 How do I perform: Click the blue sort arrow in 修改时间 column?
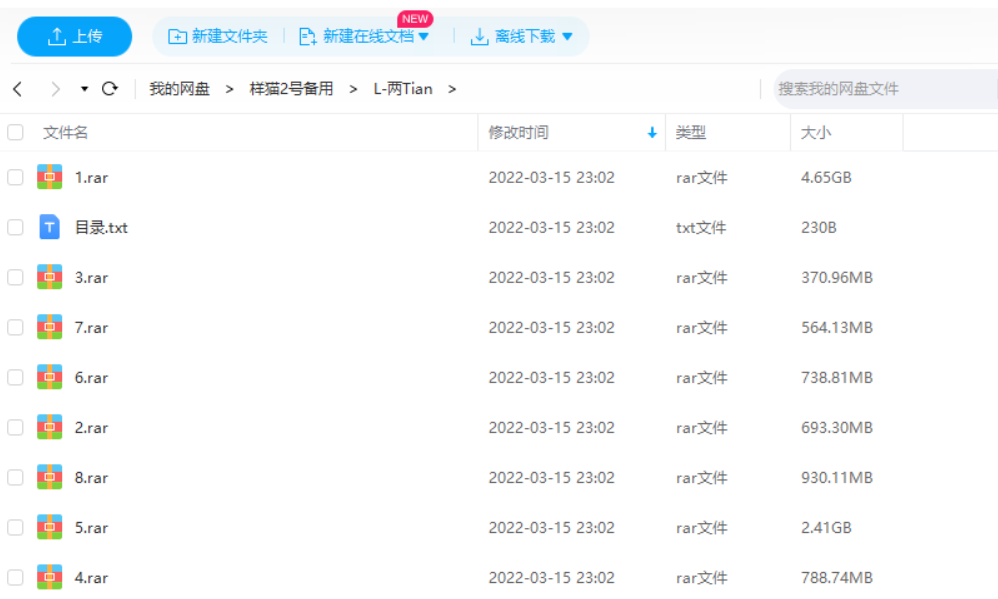[652, 133]
